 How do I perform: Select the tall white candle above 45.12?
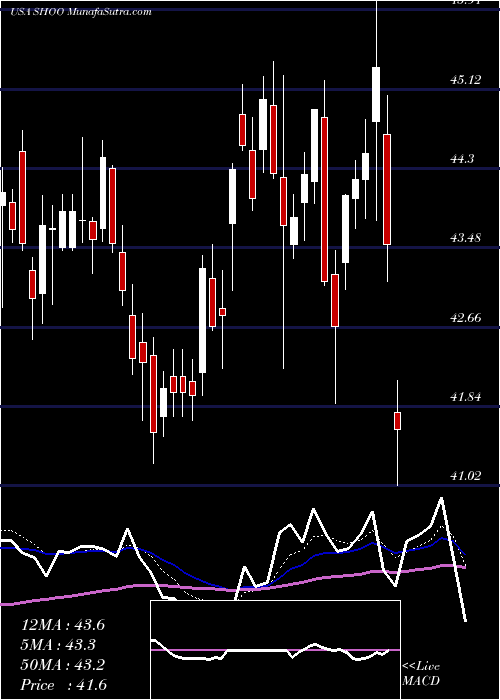pyautogui.click(x=376, y=94)
